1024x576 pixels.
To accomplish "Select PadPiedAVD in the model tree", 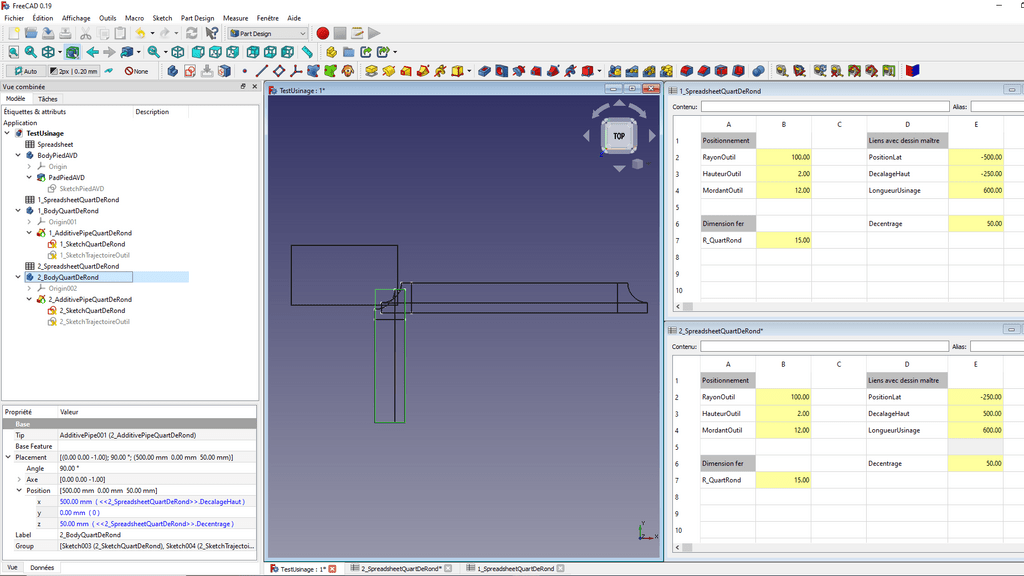I will [66, 178].
